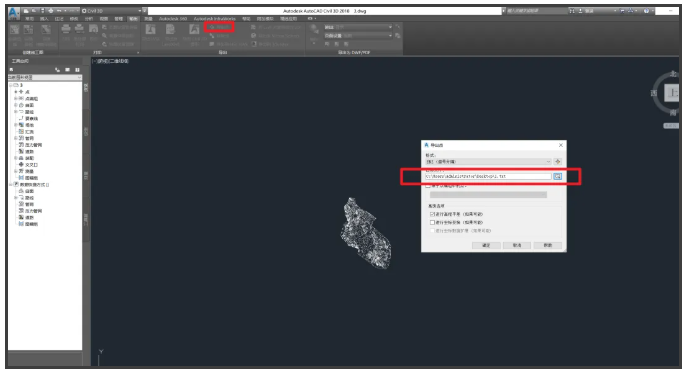Open the AutoCAD application menu button

point(13,13)
